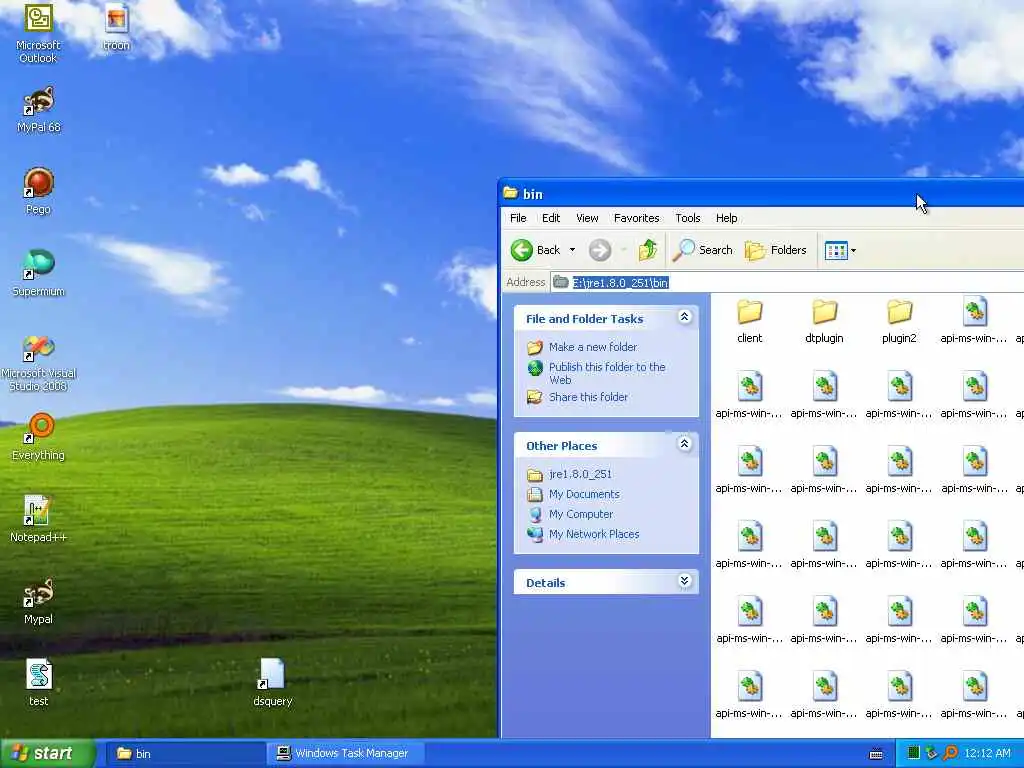Open Microsoft Visual Studio 2008 shortcut
This screenshot has width=1024, height=768.
39,363
